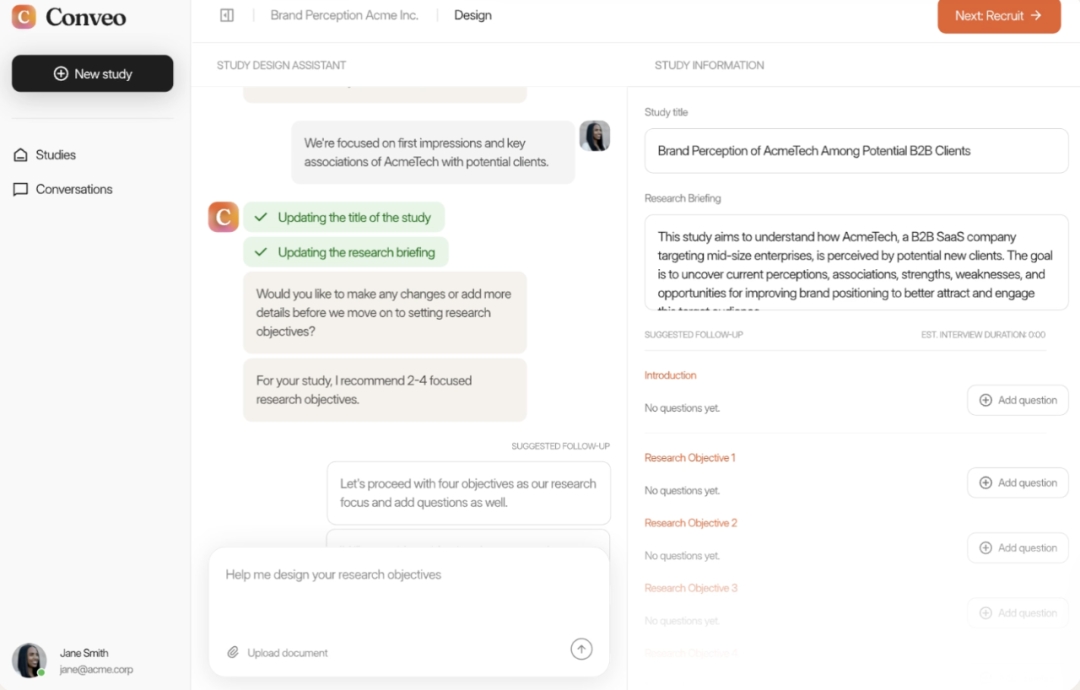Click the Conversations chat bubble icon
Screen dimensions: 1080x690
tap(20, 189)
